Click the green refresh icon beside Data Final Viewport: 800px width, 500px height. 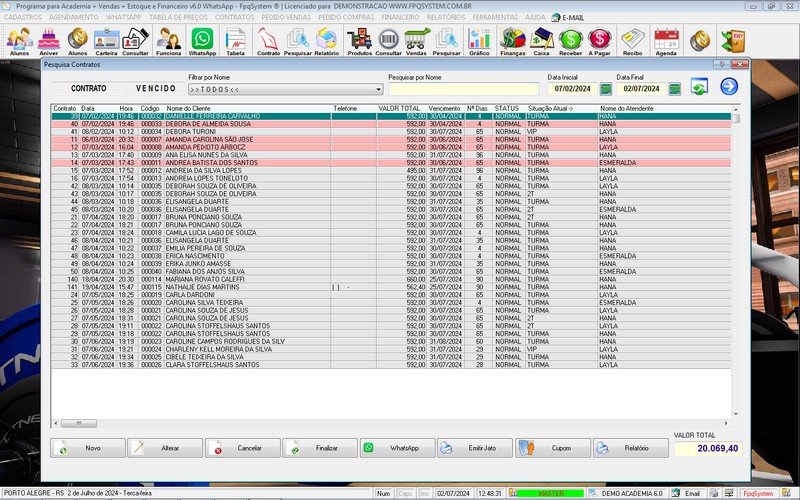click(x=699, y=88)
